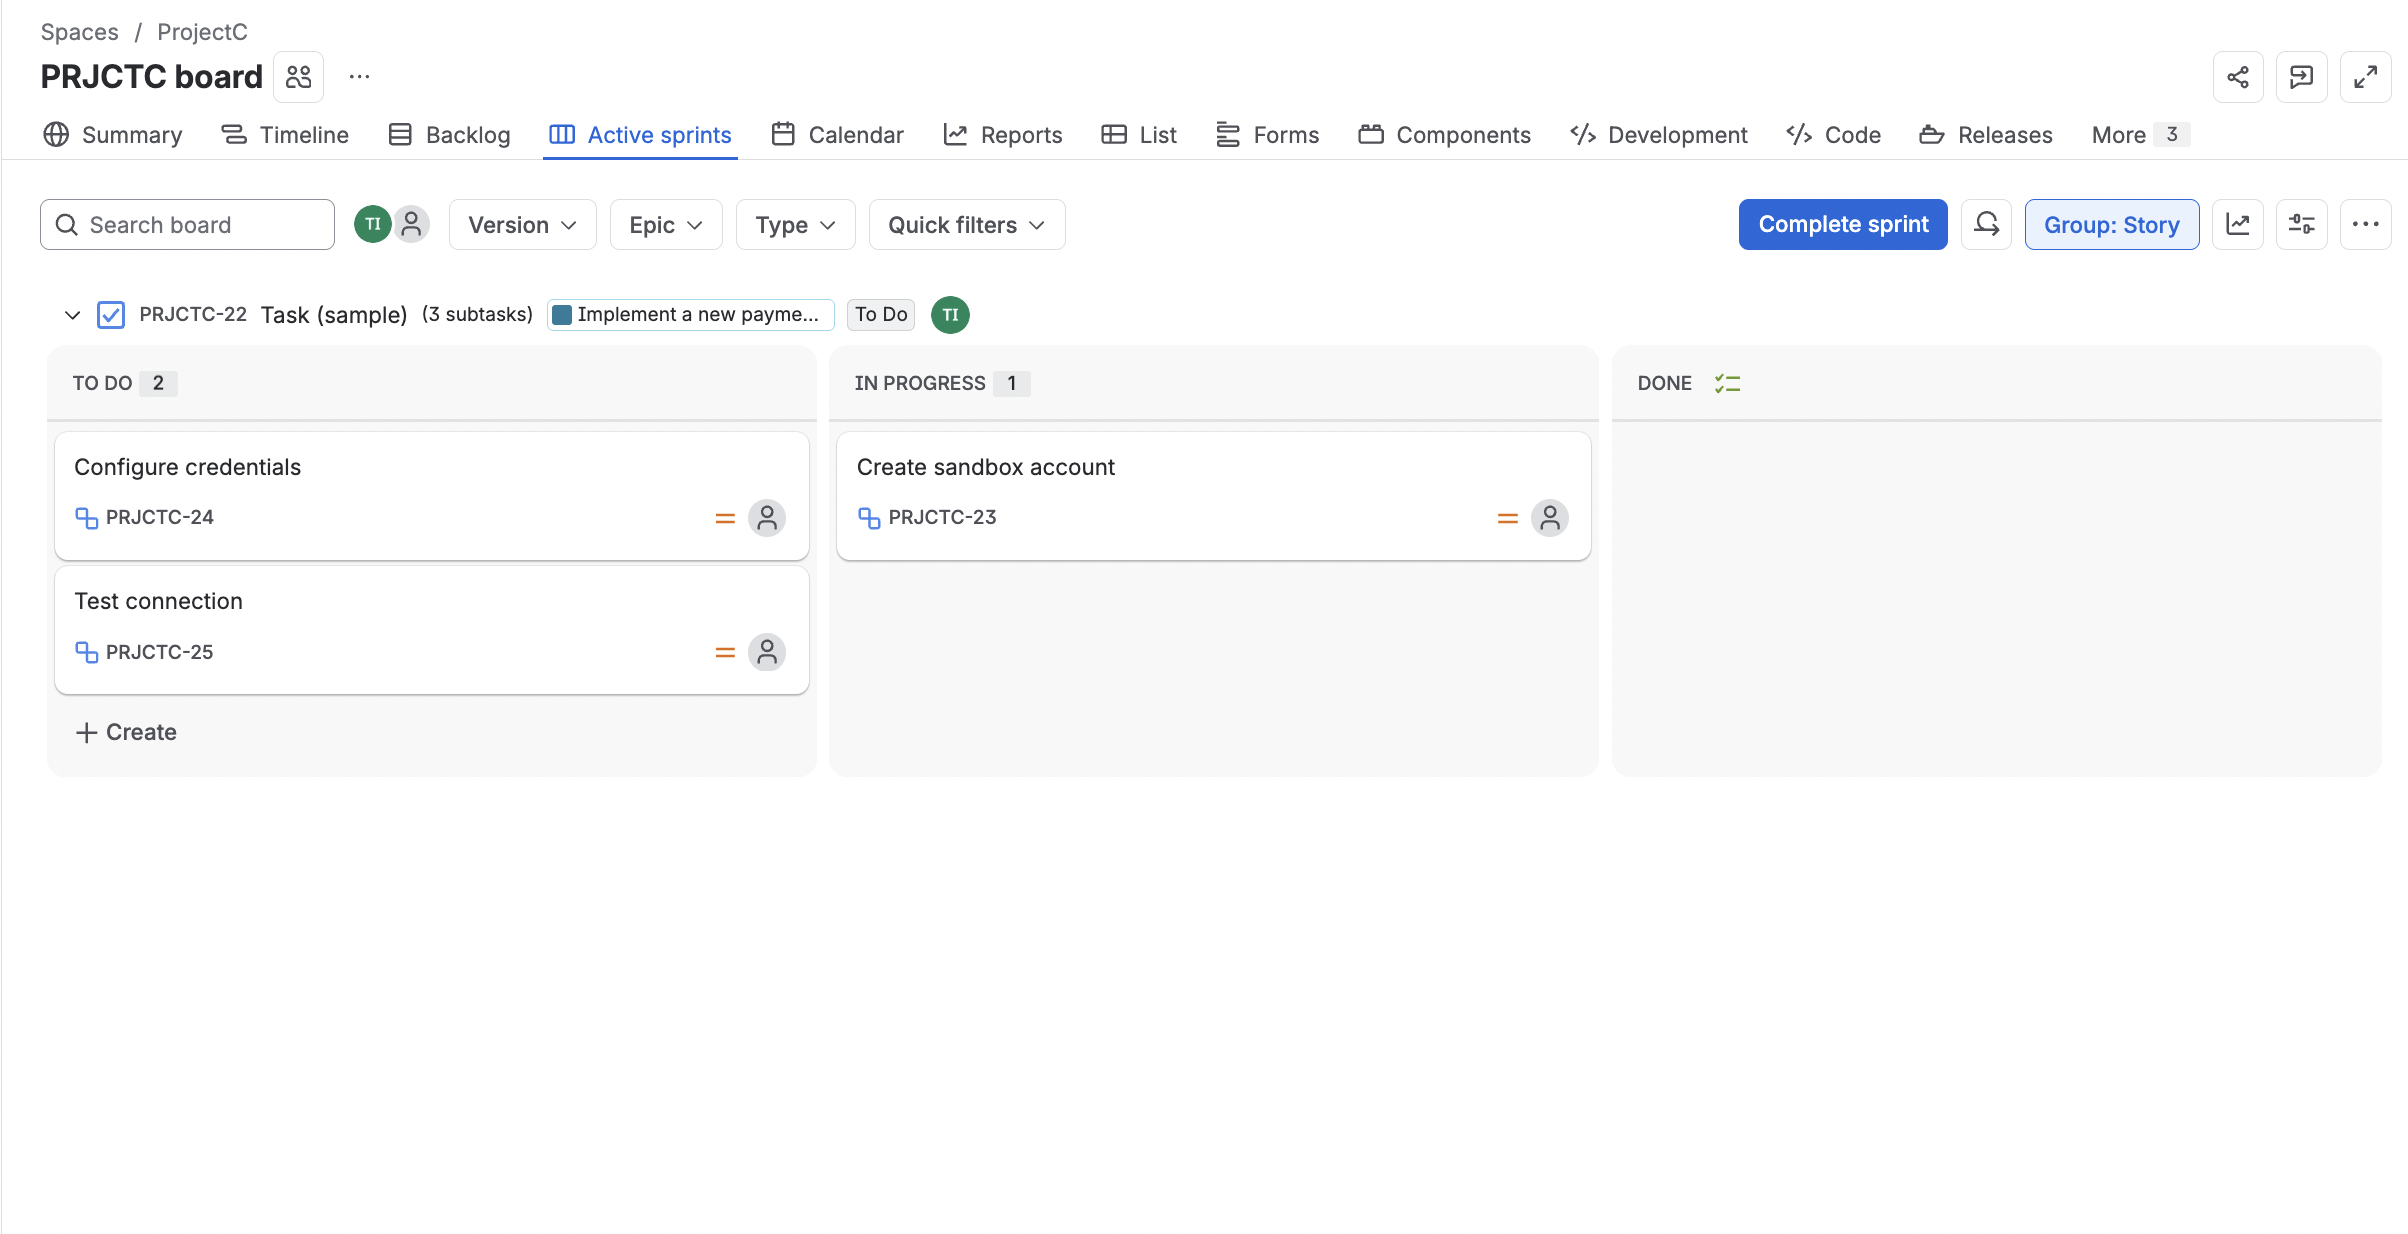The image size is (2408, 1234).
Task: Open the sprint insights chart icon
Action: tap(2238, 224)
